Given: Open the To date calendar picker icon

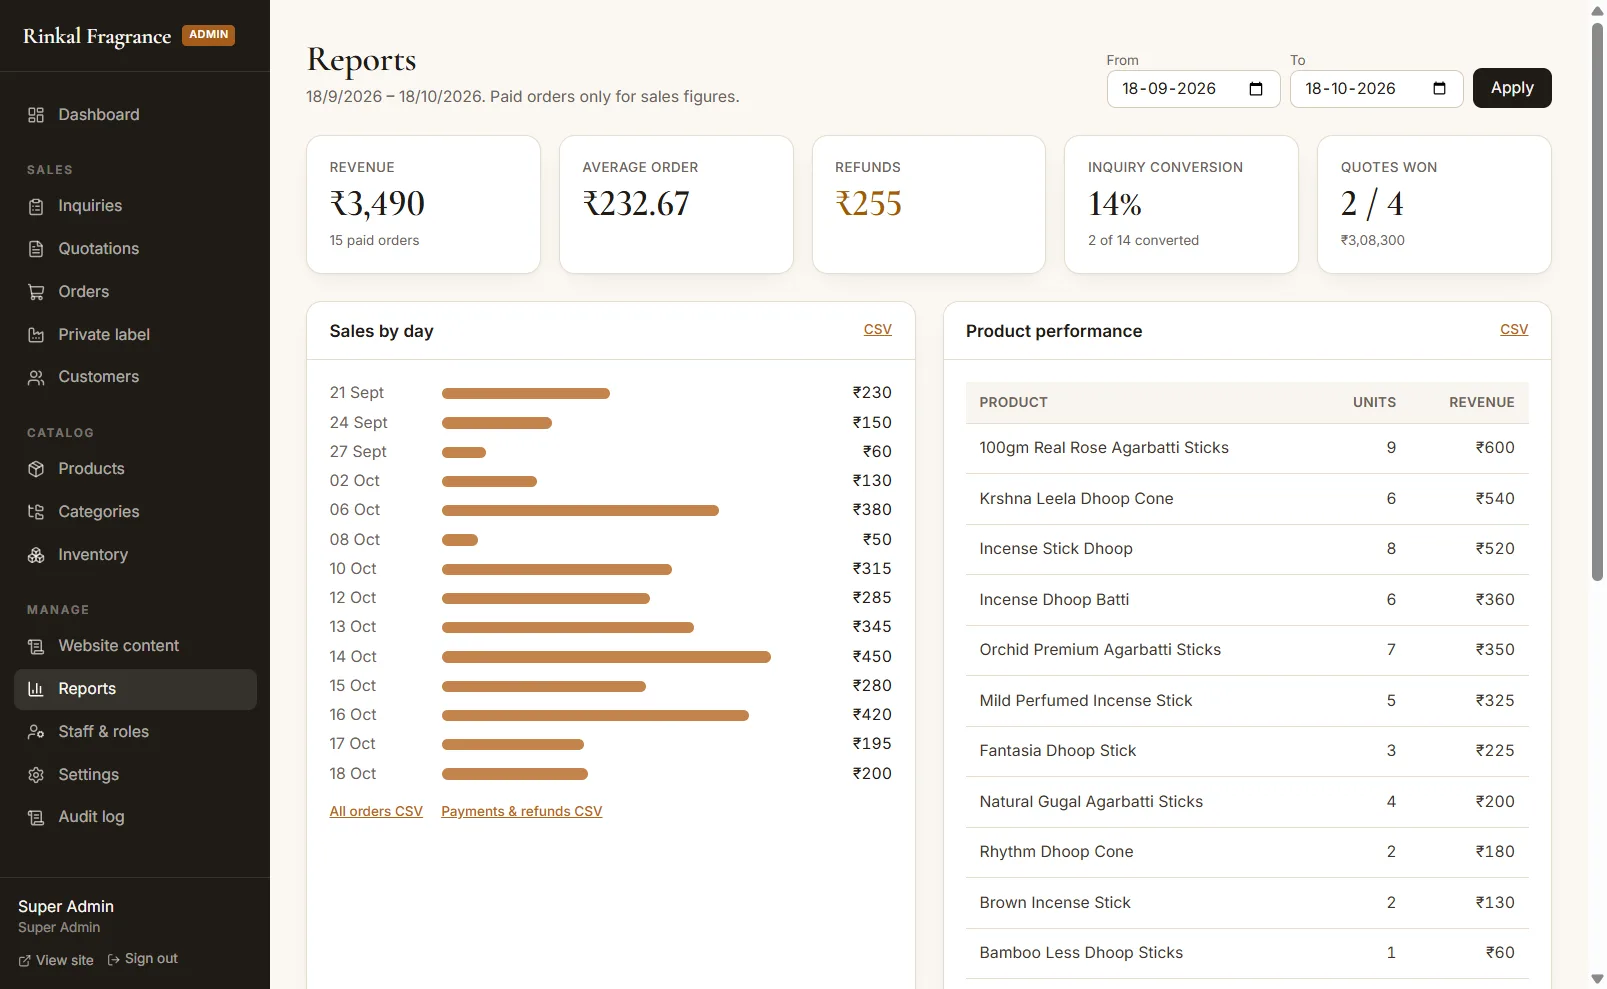Looking at the screenshot, I should coord(1439,89).
